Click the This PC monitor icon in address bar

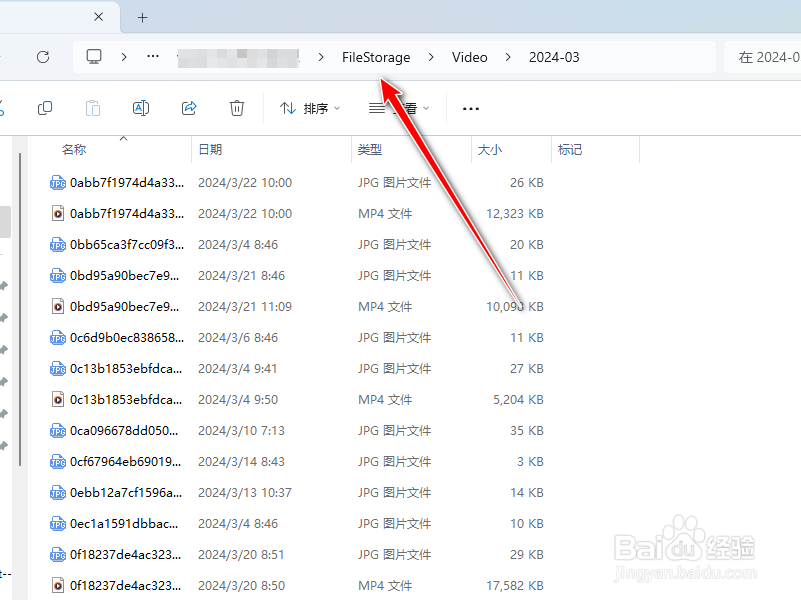tap(94, 57)
